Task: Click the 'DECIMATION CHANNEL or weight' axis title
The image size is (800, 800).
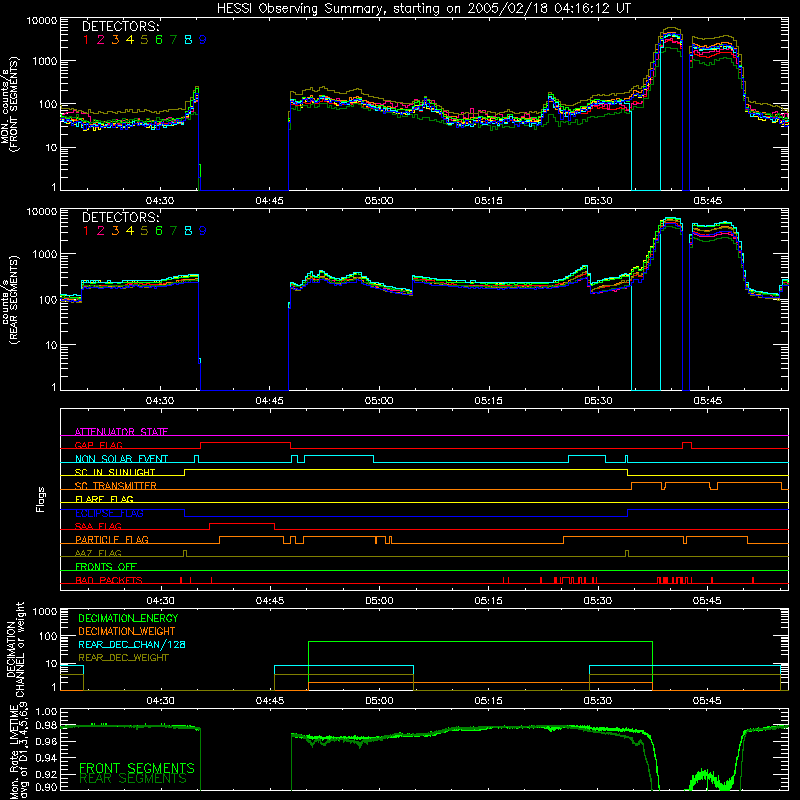Action: pyautogui.click(x=15, y=649)
